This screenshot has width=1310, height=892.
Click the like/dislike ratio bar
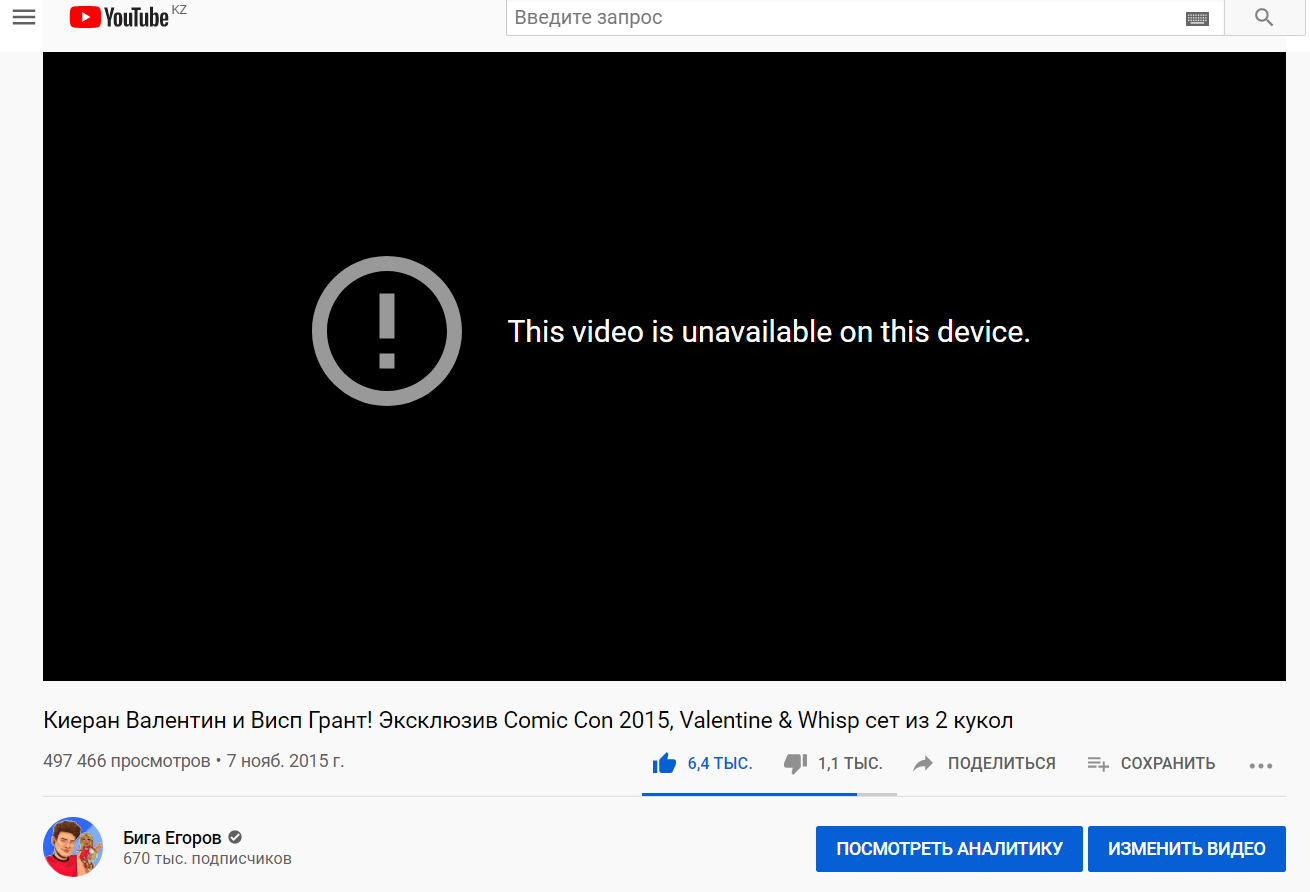click(x=769, y=794)
